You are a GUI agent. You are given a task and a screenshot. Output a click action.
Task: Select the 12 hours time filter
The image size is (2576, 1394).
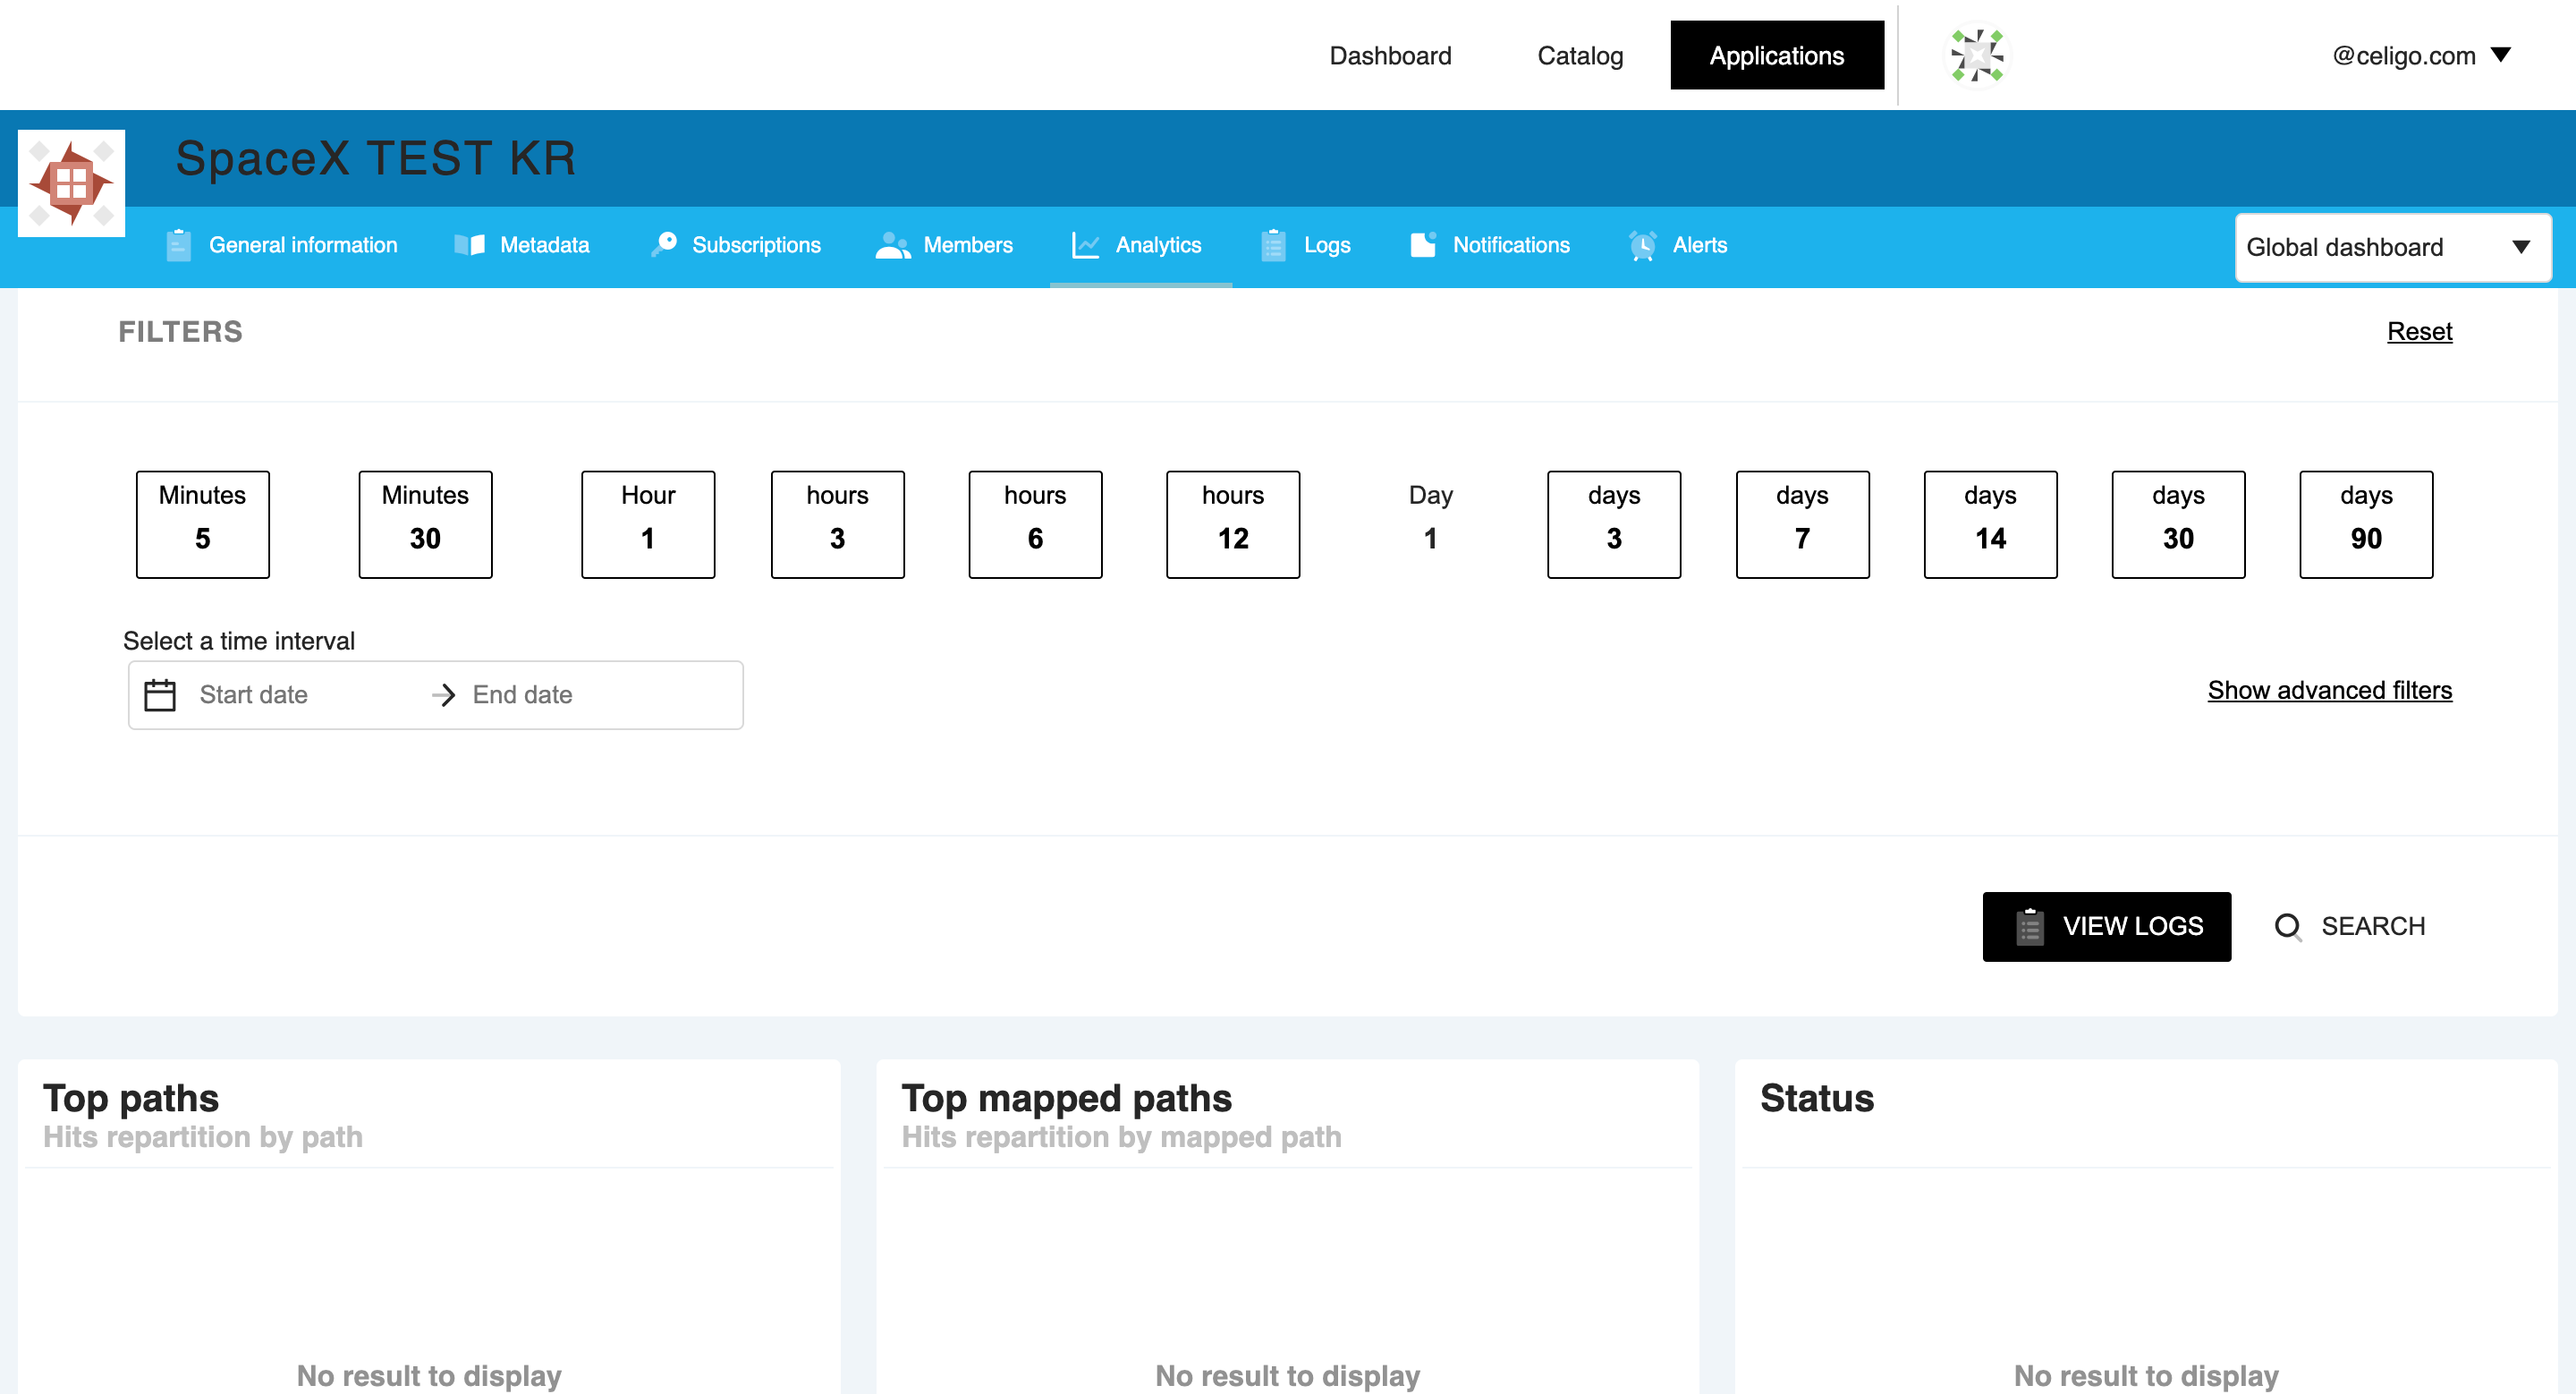1233,524
